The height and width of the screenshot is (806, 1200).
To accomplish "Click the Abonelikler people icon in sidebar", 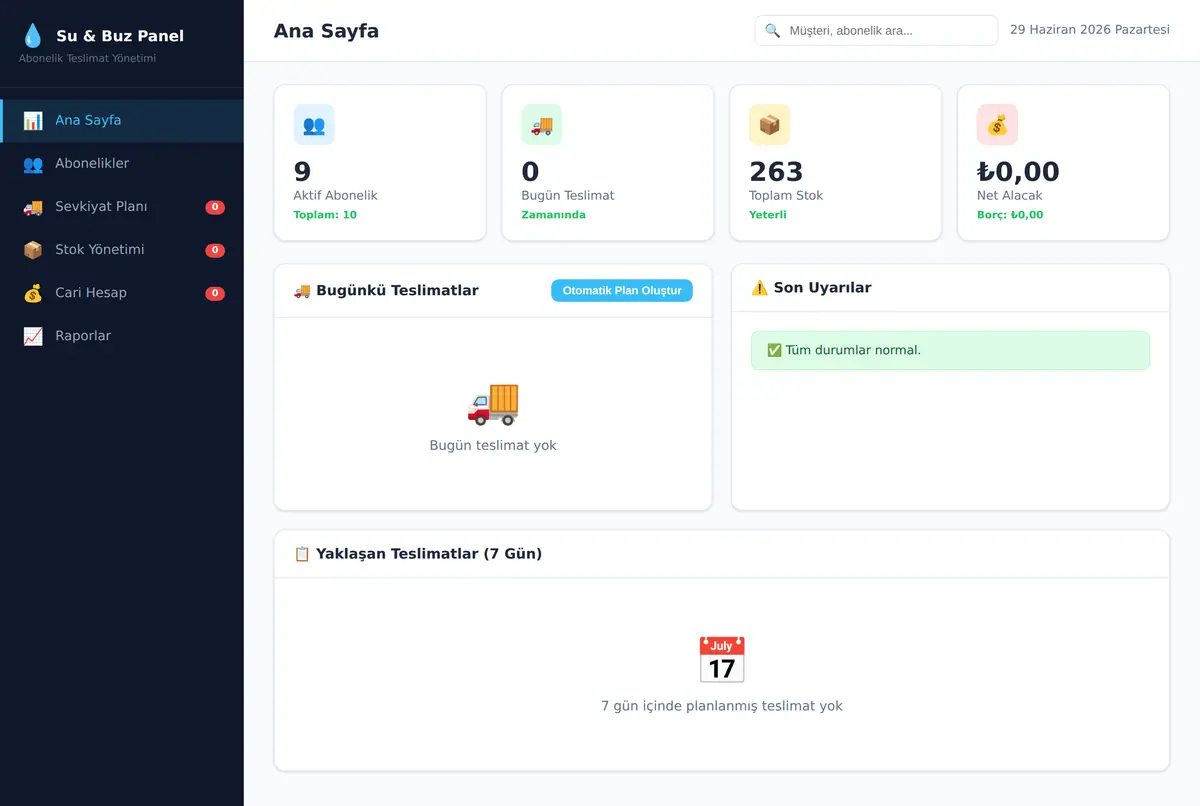I will 33,164.
